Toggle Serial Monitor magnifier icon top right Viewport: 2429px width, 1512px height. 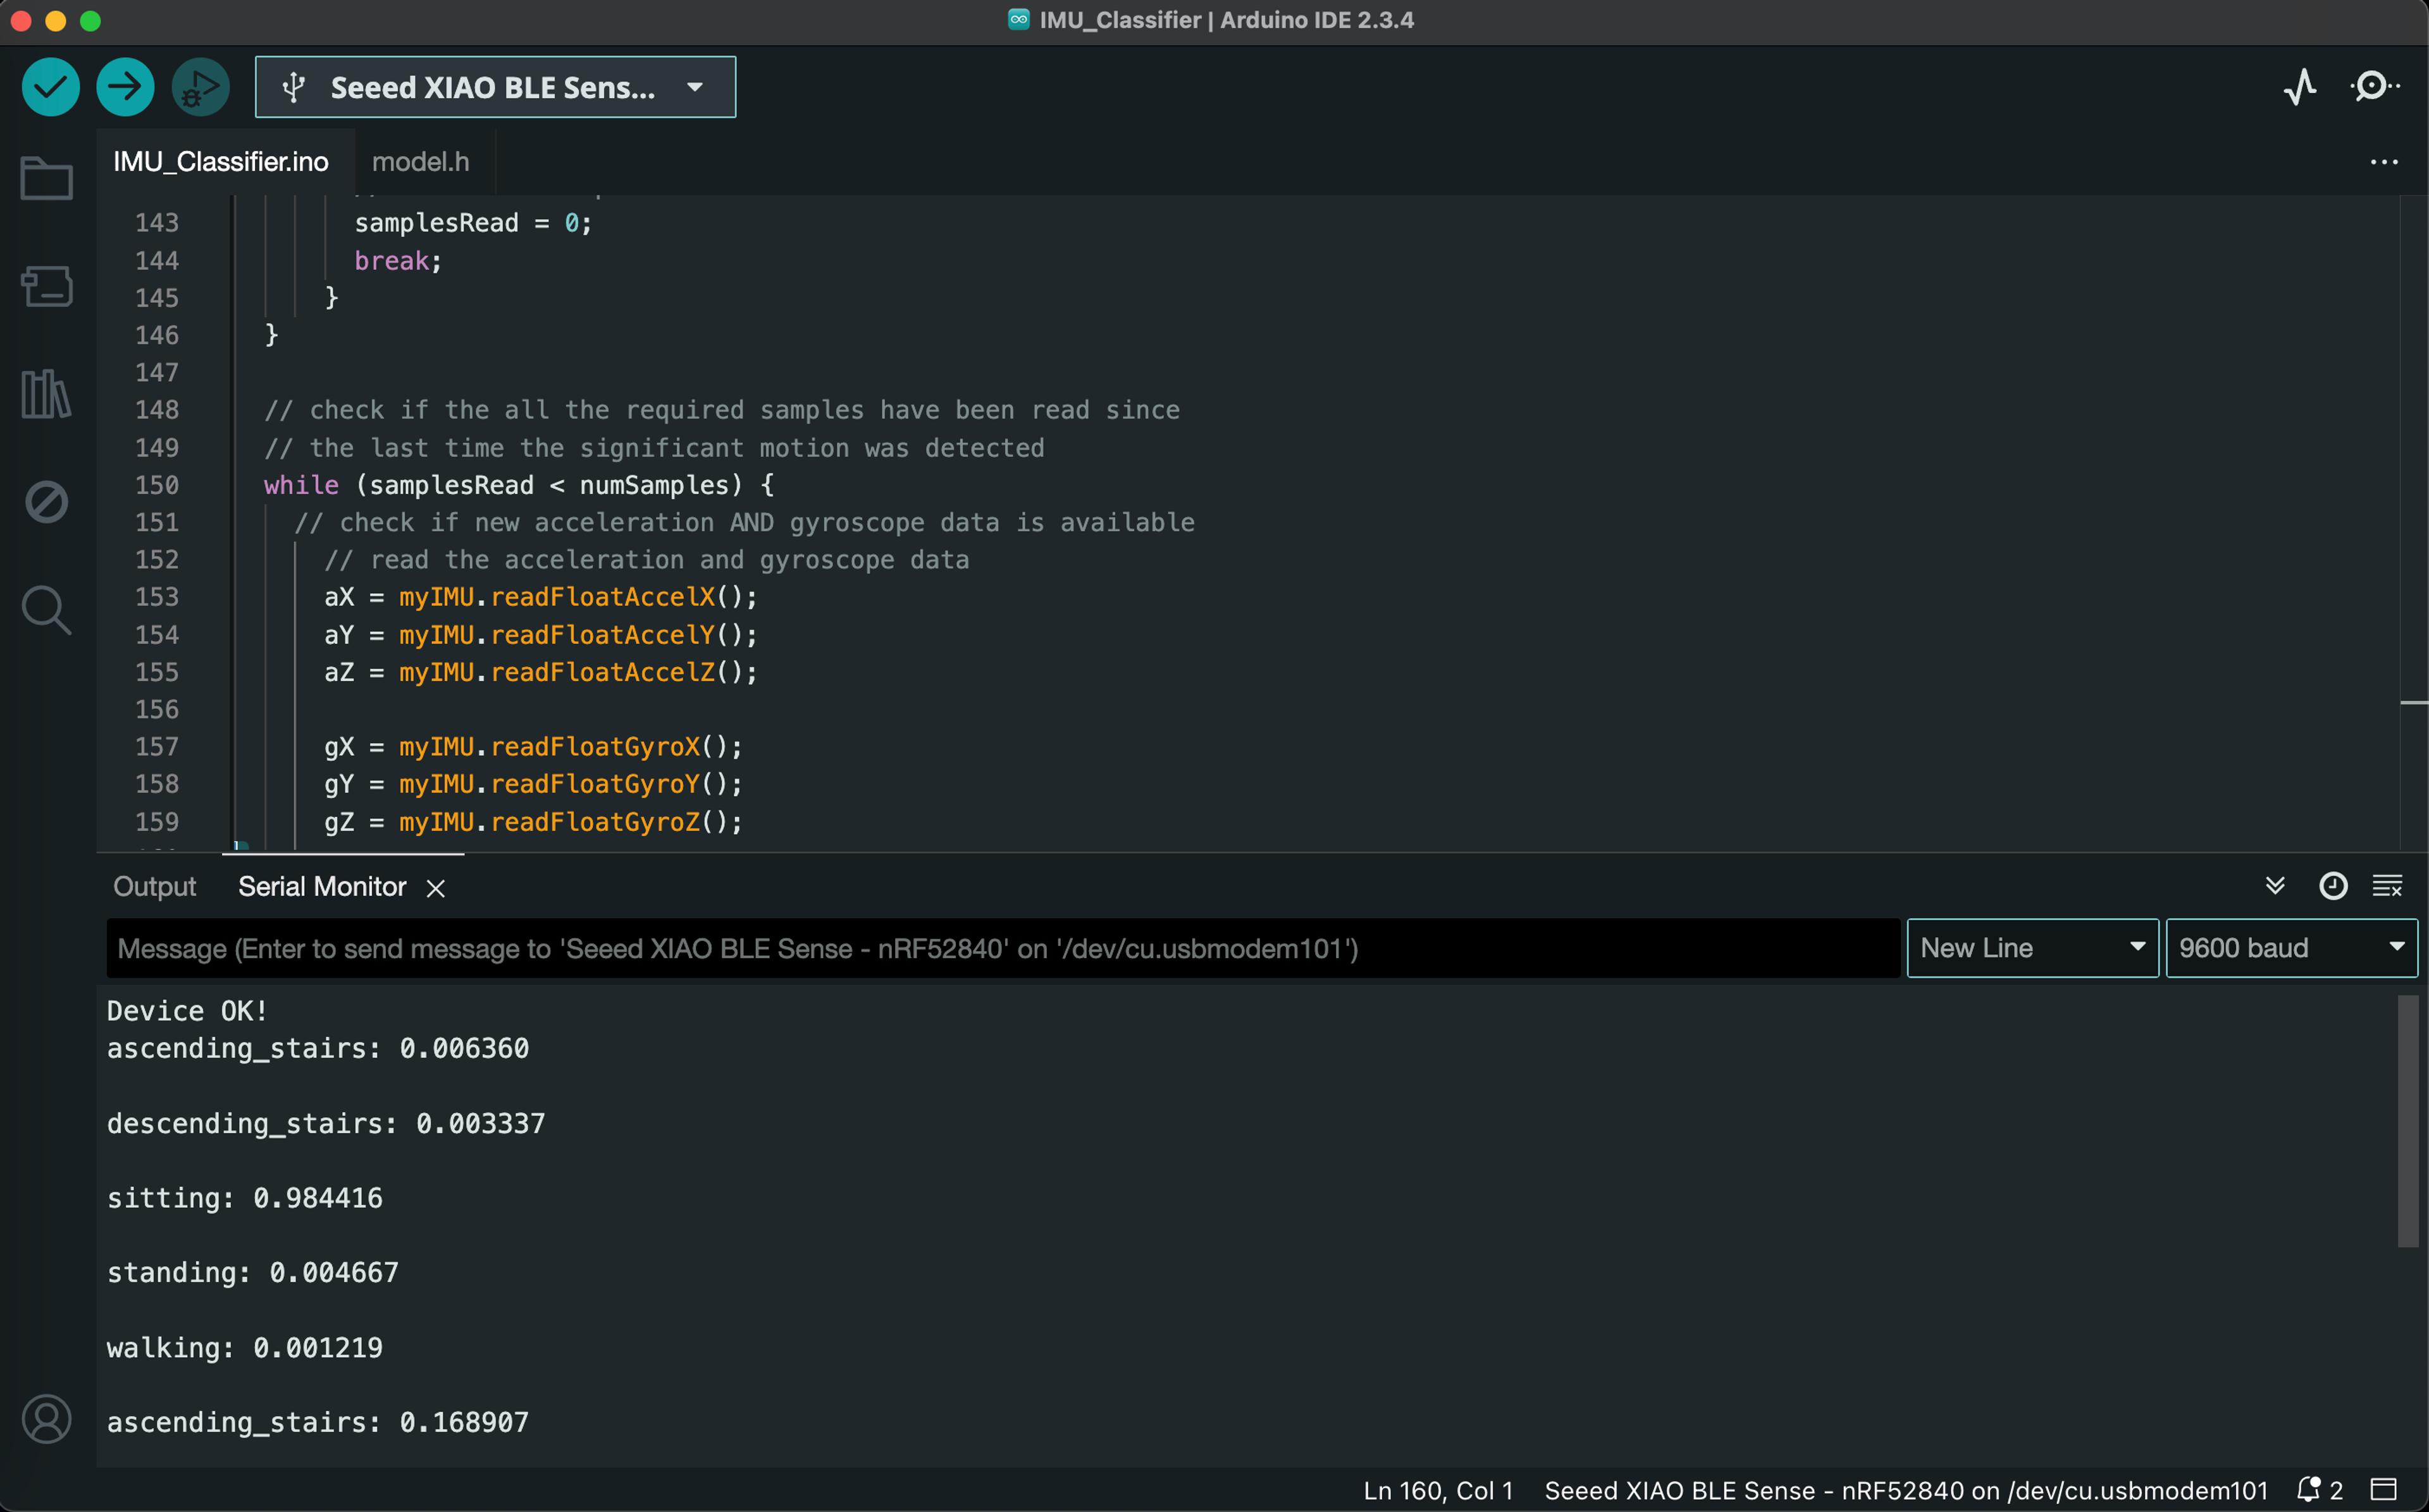[x=2374, y=87]
